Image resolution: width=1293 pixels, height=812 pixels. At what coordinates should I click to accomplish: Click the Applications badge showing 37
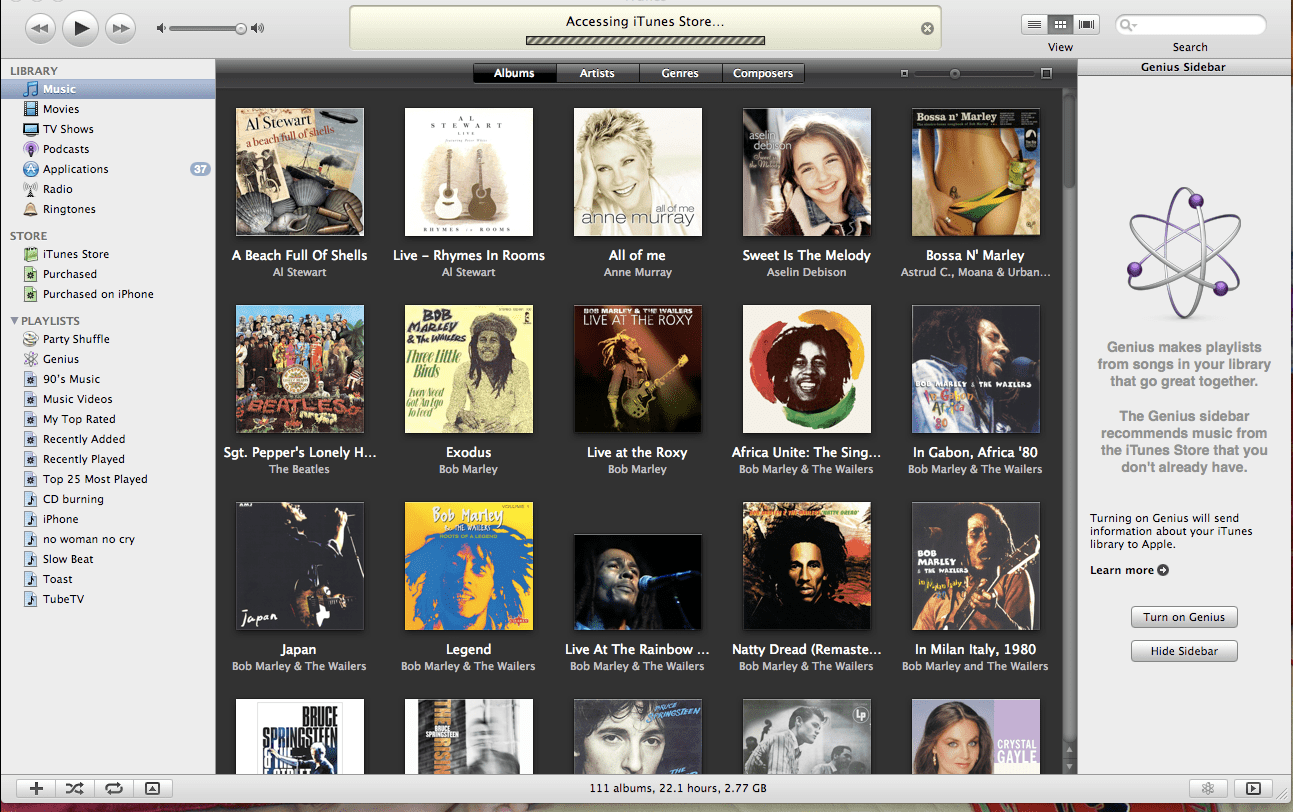click(200, 169)
